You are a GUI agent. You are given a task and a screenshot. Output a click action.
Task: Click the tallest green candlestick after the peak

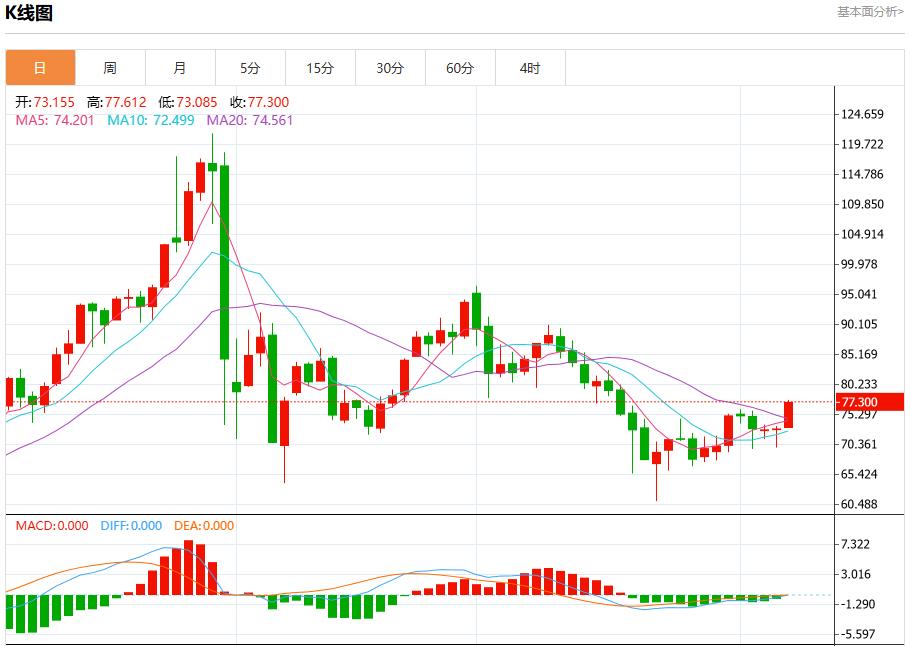pos(224,260)
